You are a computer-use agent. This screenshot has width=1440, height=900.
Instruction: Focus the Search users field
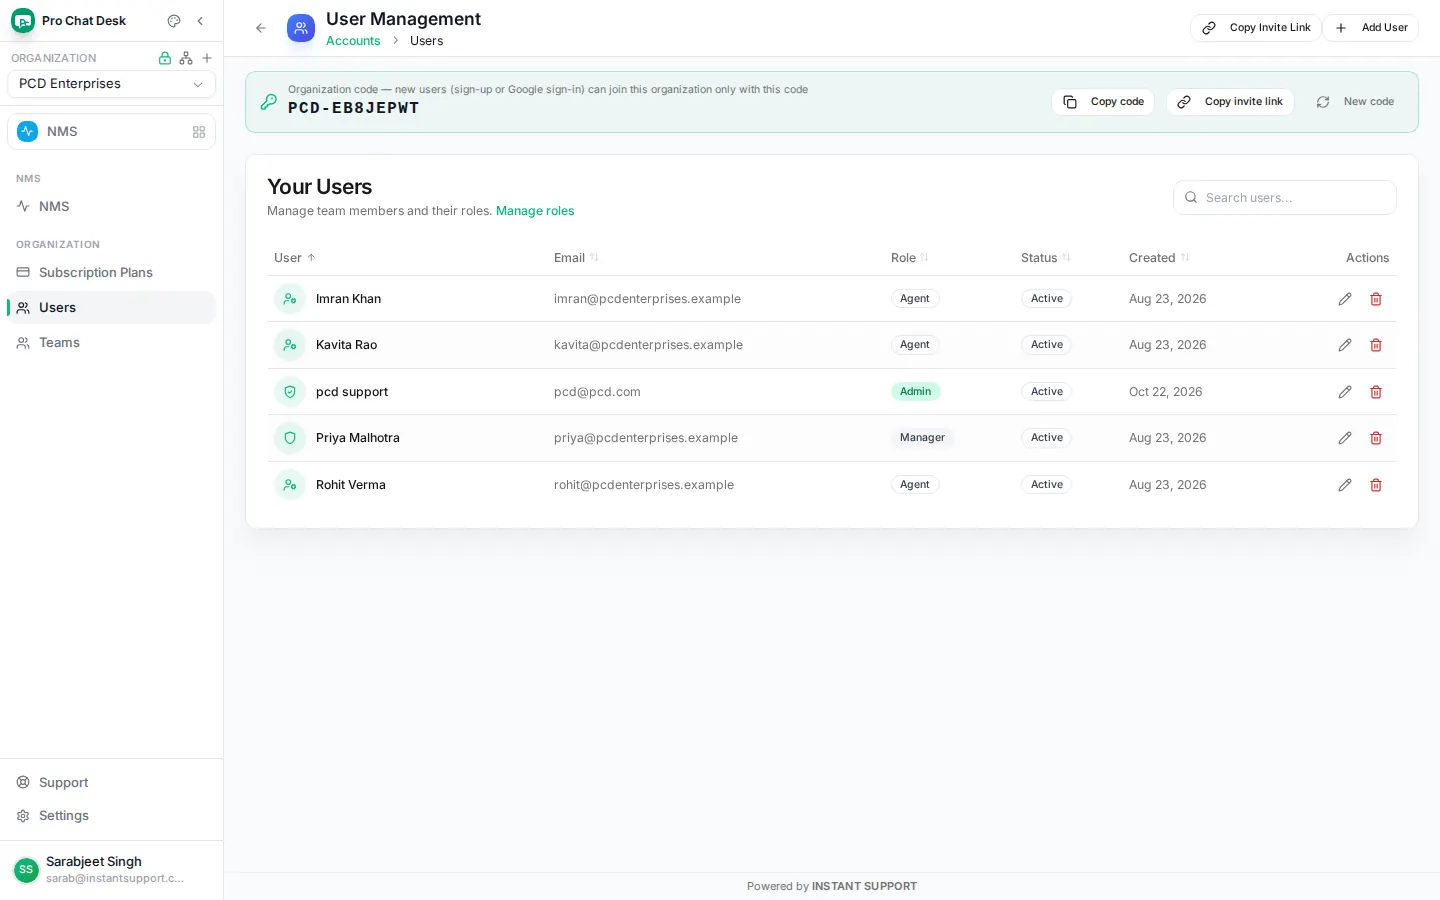click(x=1285, y=198)
